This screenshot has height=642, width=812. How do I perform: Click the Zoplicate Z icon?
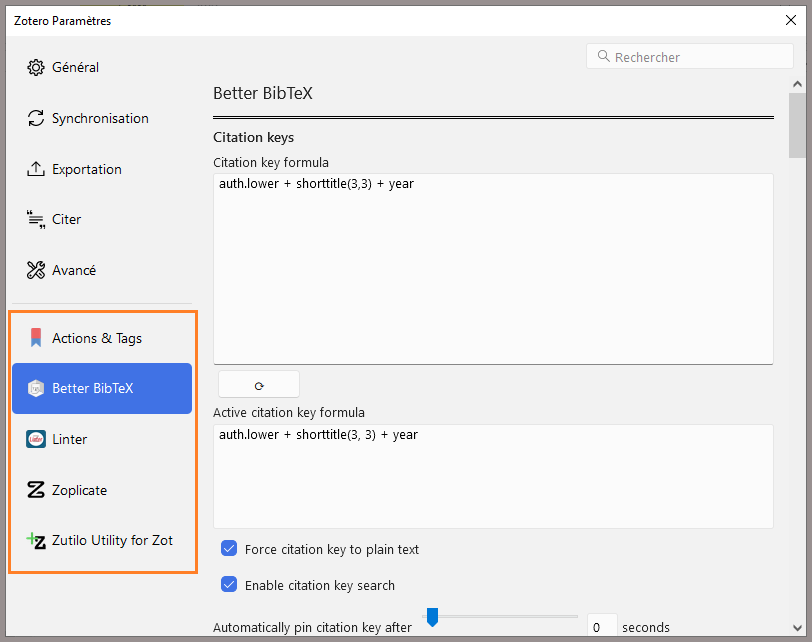pos(36,490)
